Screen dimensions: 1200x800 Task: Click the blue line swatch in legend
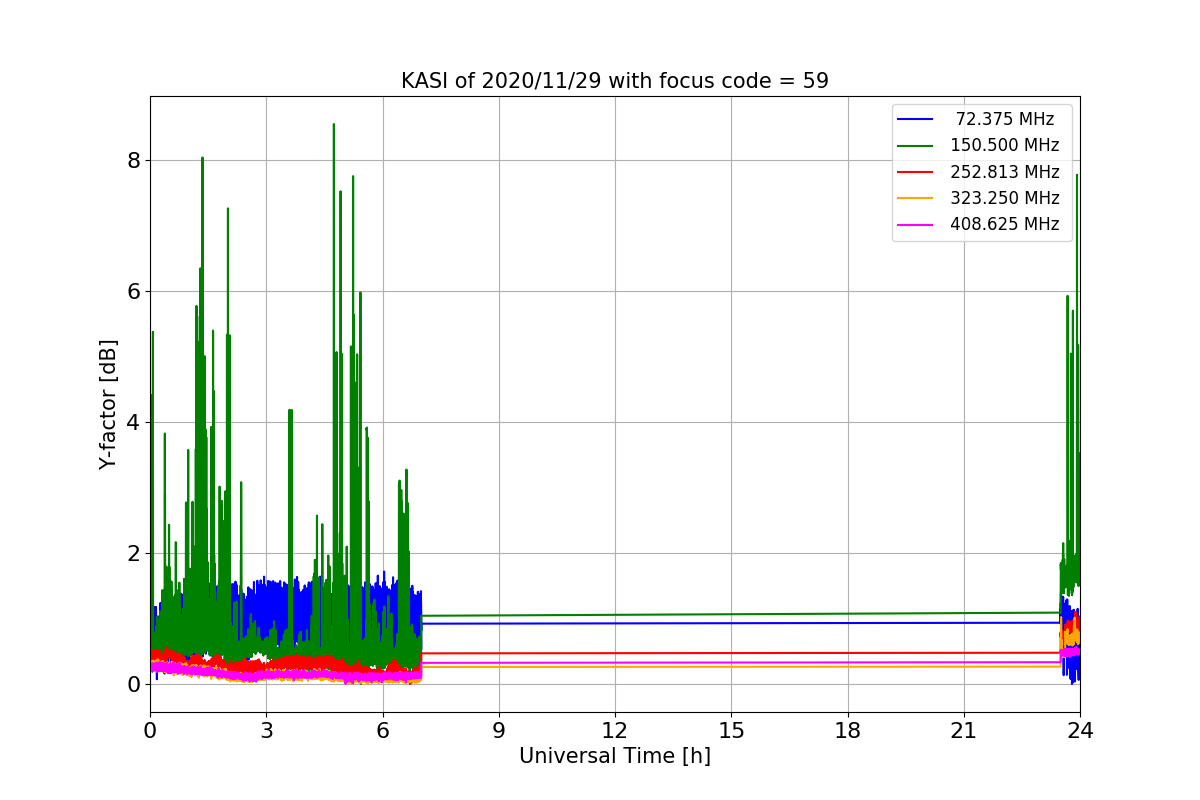click(915, 120)
